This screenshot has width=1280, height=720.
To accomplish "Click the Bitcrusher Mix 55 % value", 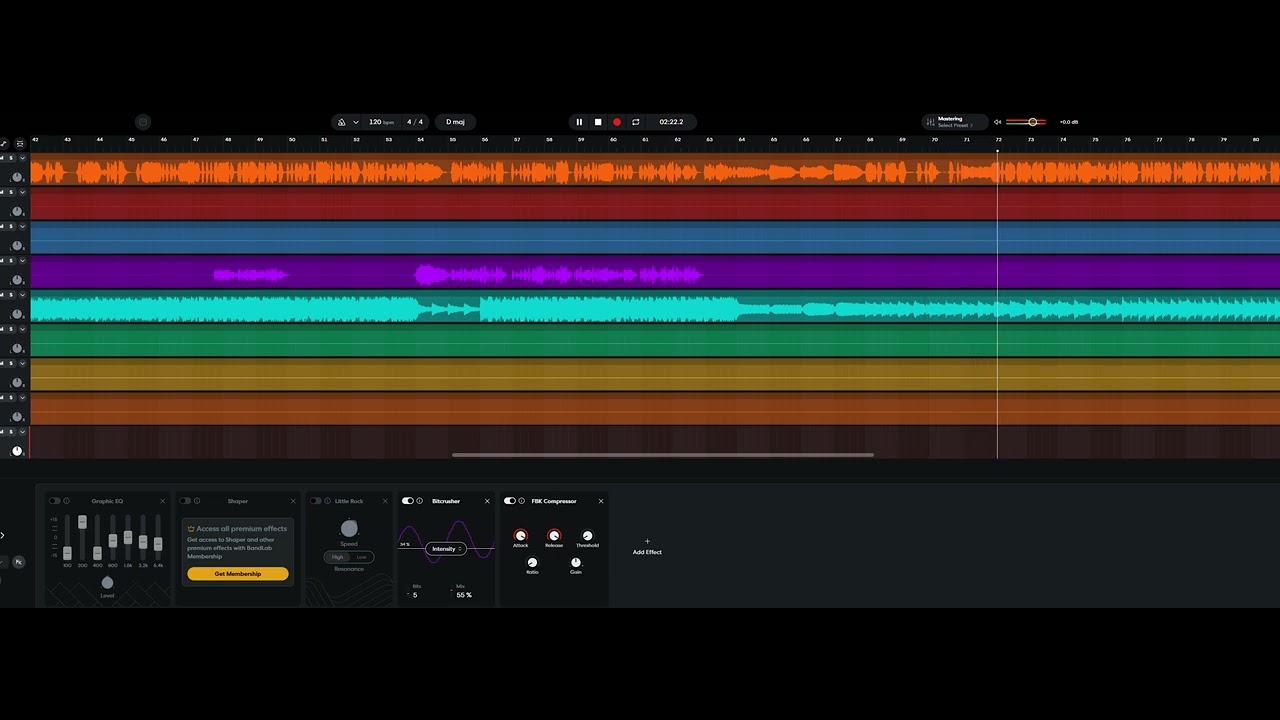I will point(464,595).
